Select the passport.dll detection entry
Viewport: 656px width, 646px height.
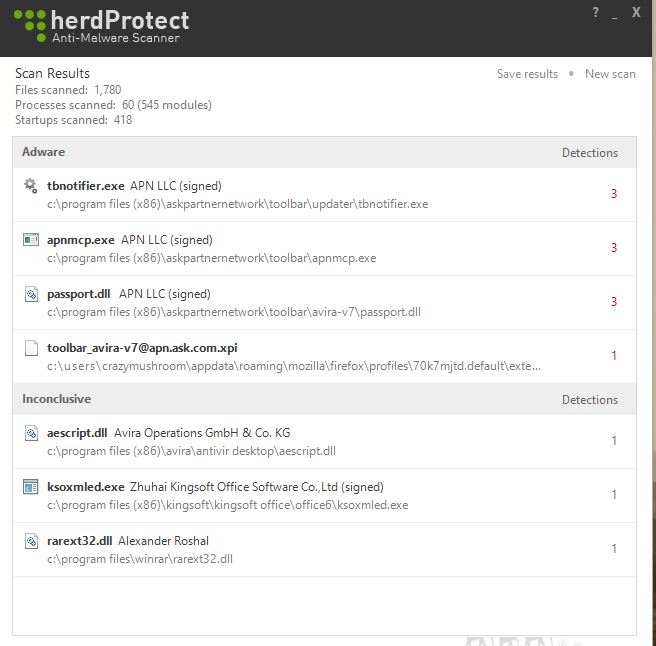pyautogui.click(x=300, y=302)
